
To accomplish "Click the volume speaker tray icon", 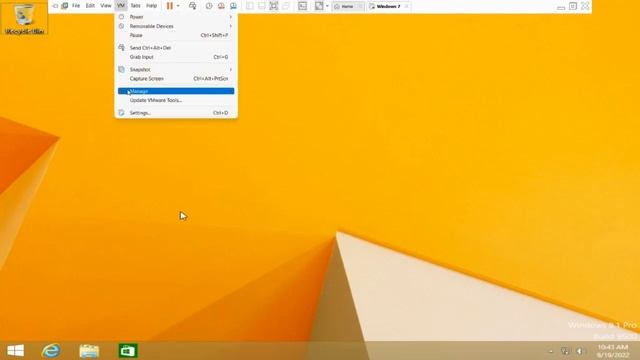I will [x=580, y=351].
